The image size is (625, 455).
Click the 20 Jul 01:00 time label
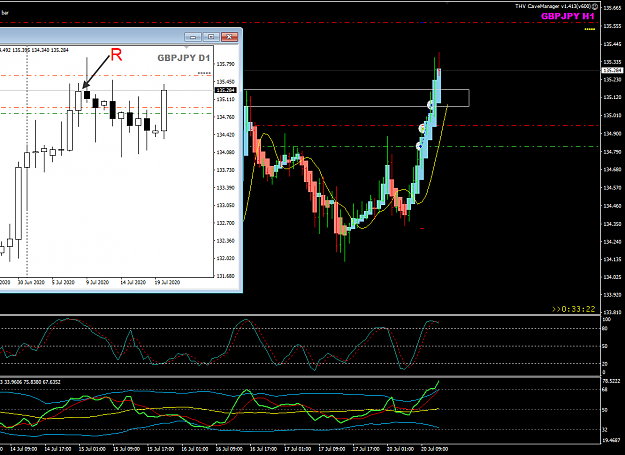(x=400, y=449)
